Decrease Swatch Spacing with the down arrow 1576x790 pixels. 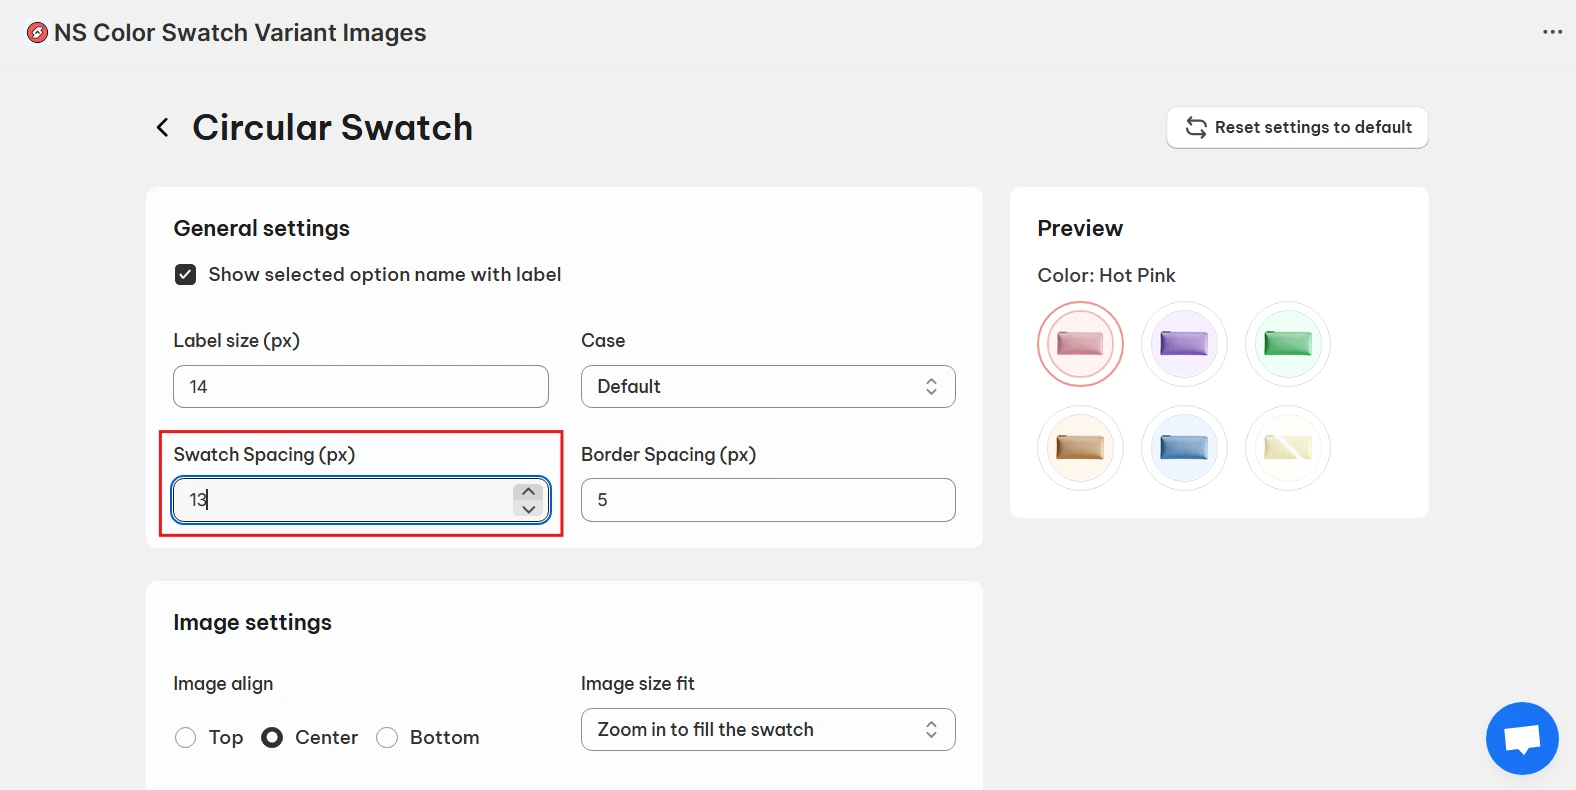pyautogui.click(x=528, y=509)
